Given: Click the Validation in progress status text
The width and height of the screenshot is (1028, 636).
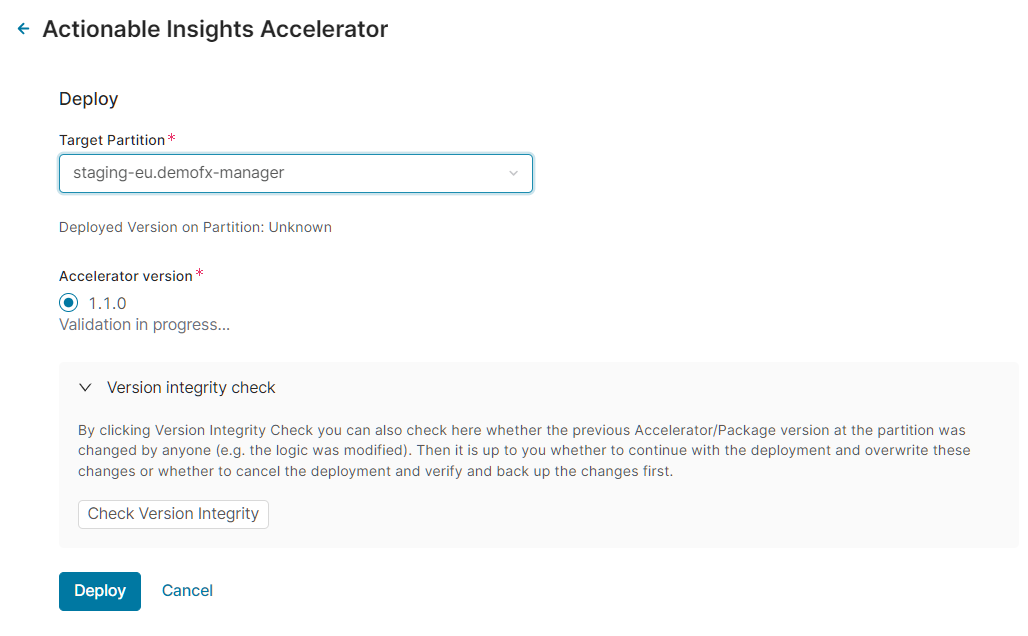Looking at the screenshot, I should [x=145, y=325].
